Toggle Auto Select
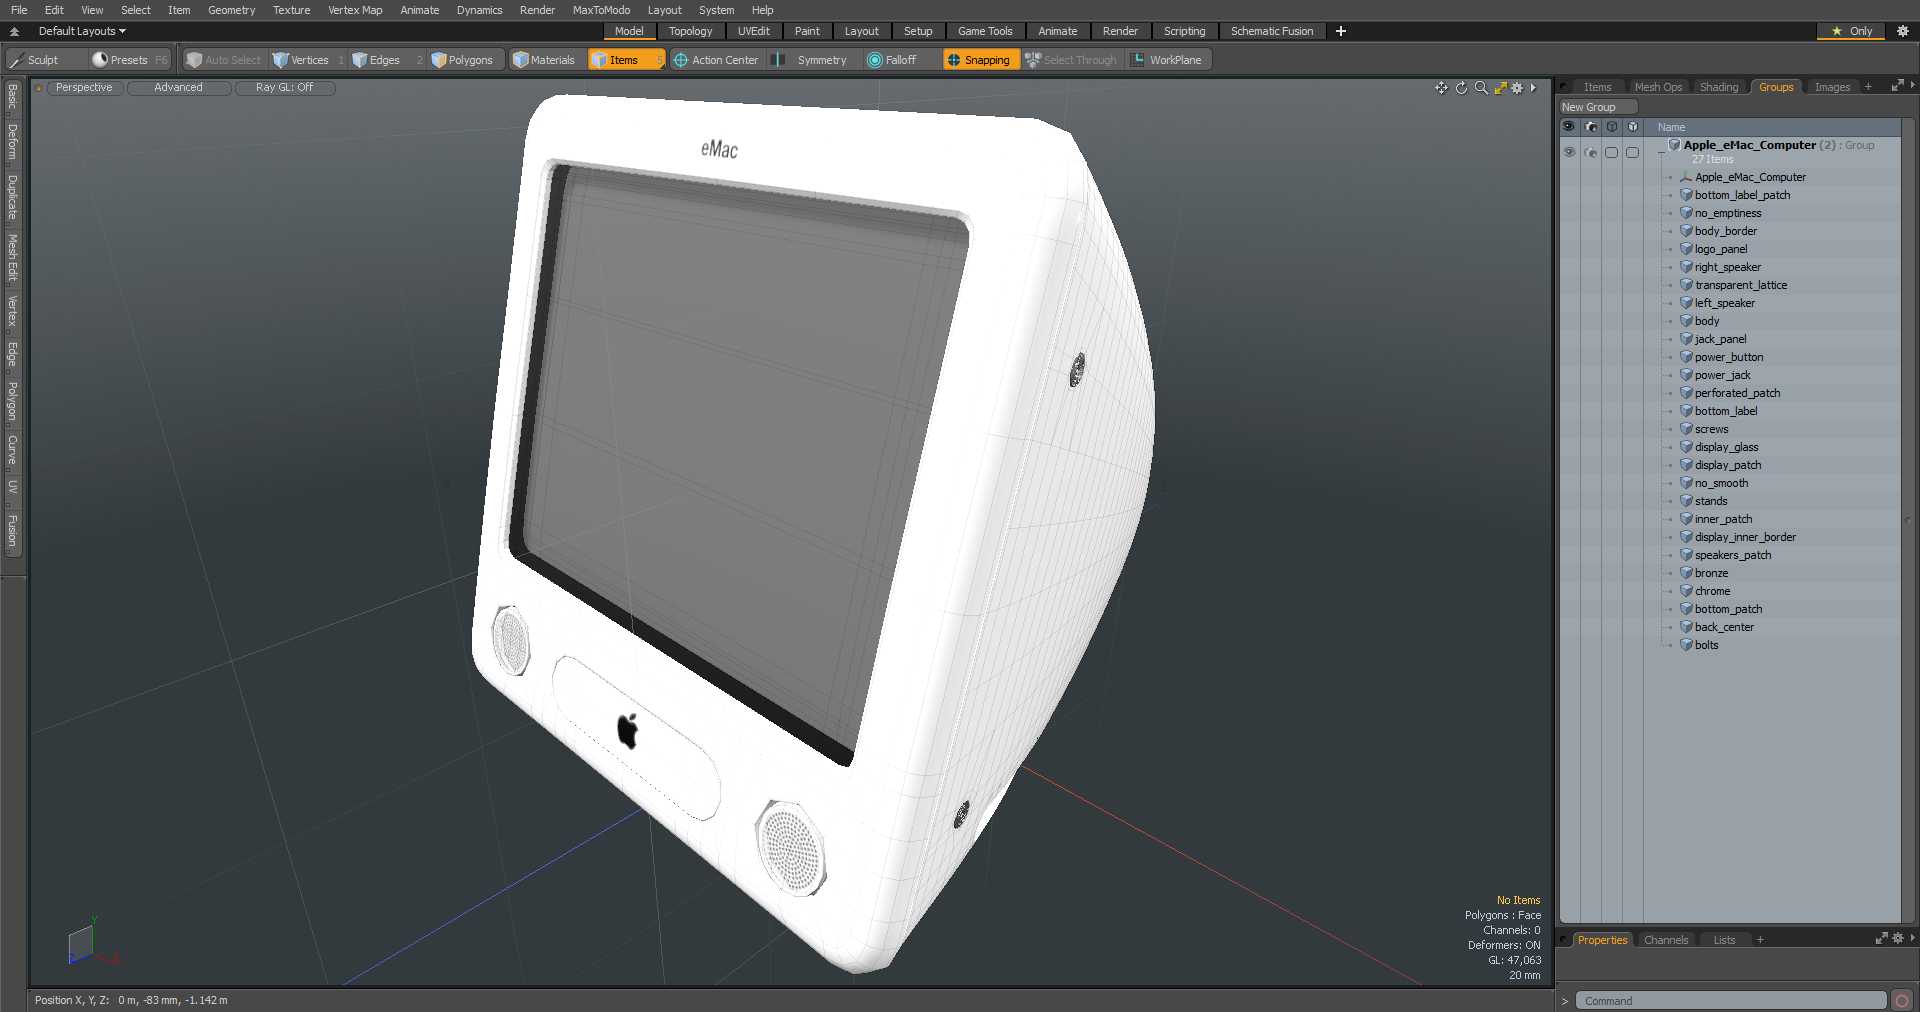 pos(224,60)
